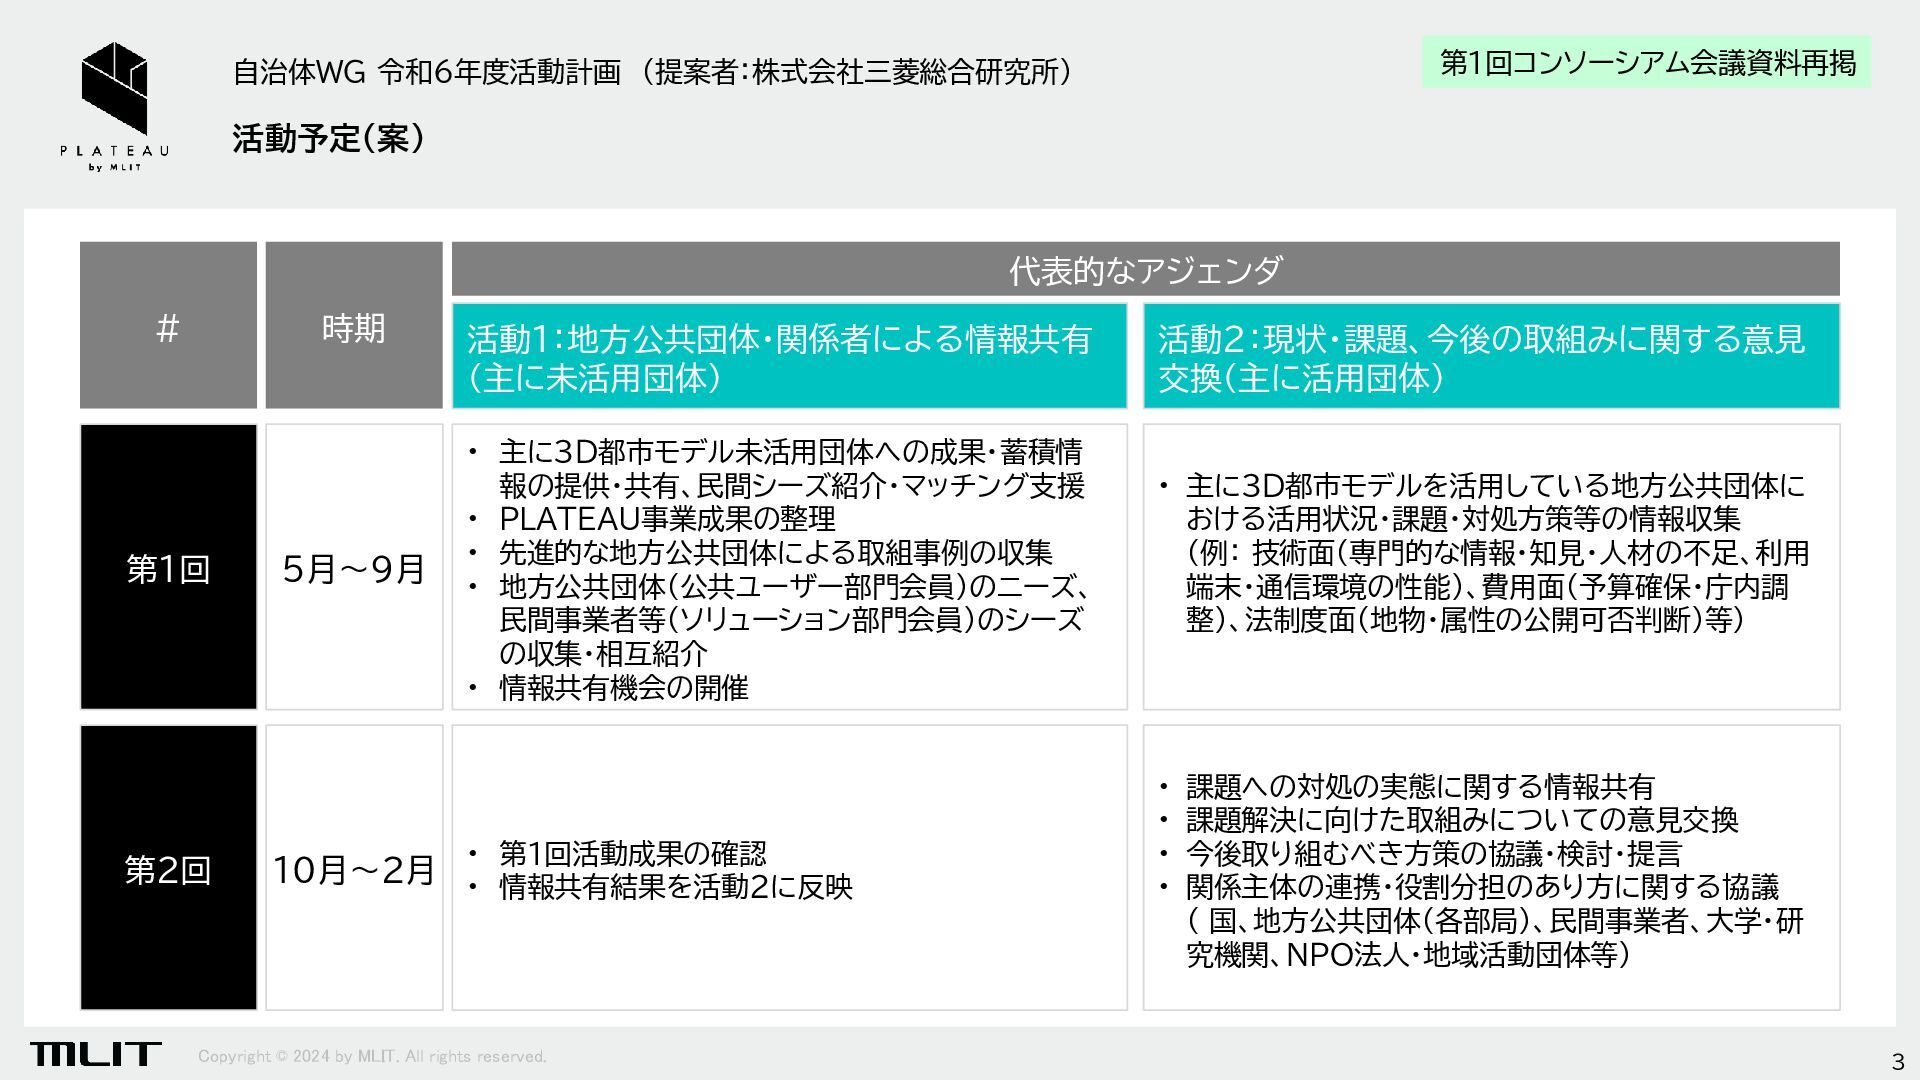This screenshot has width=1920, height=1080.
Task: Click the 時期 column header cell
Action: tap(353, 327)
